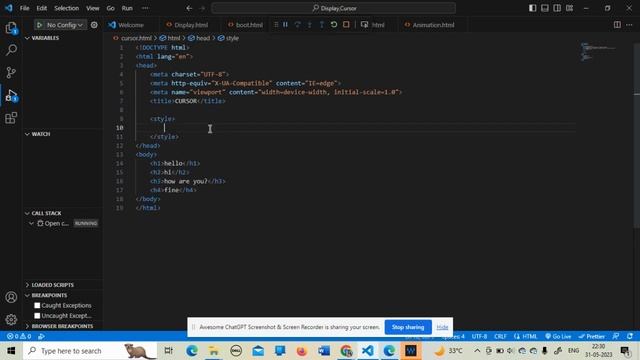The image size is (640, 360).
Task: Open the Search view in activity bar
Action: point(11,50)
